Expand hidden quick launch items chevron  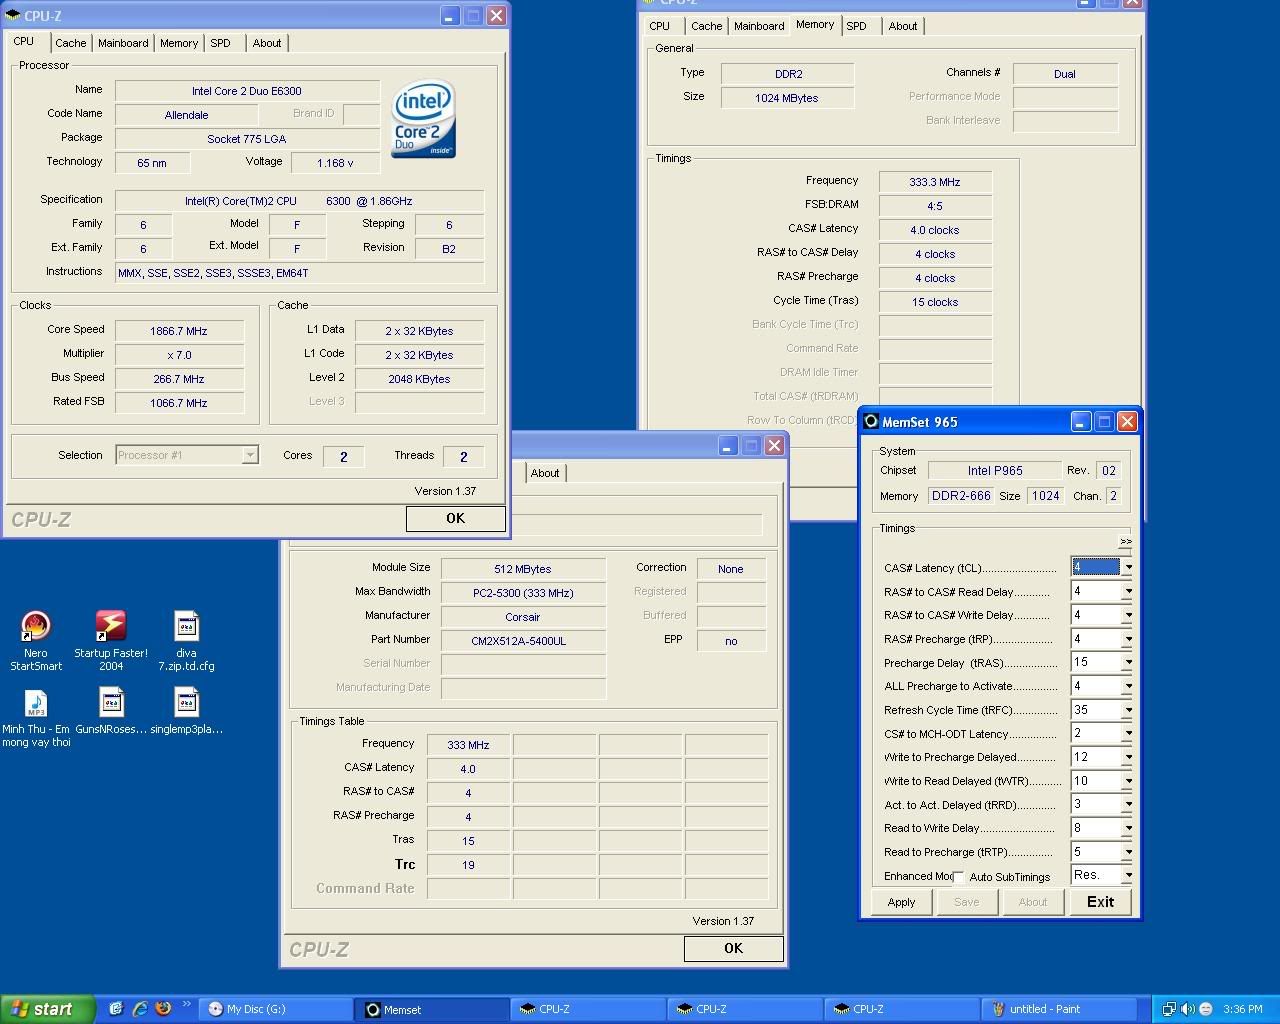(186, 1005)
